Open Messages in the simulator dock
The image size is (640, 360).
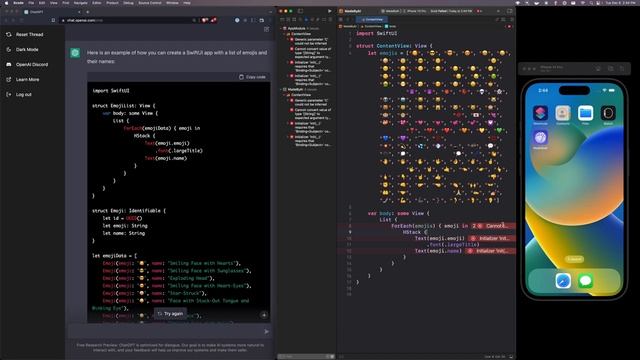(x=585, y=281)
